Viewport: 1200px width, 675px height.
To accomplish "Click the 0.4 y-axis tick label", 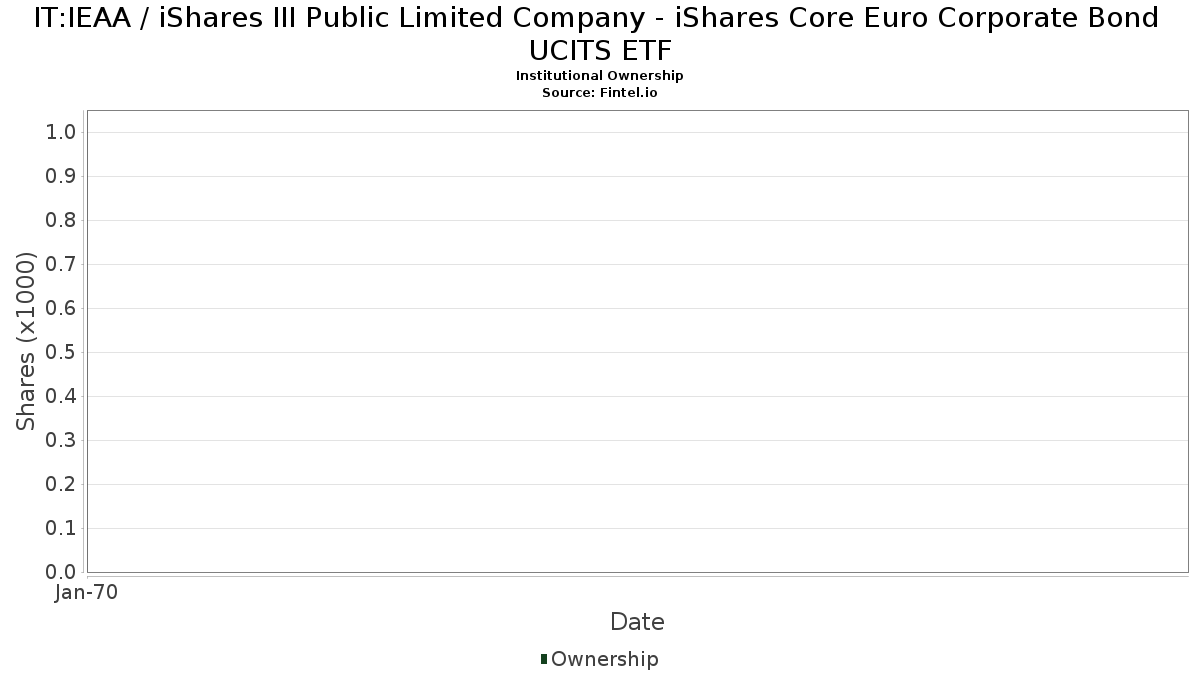I will click(61, 397).
